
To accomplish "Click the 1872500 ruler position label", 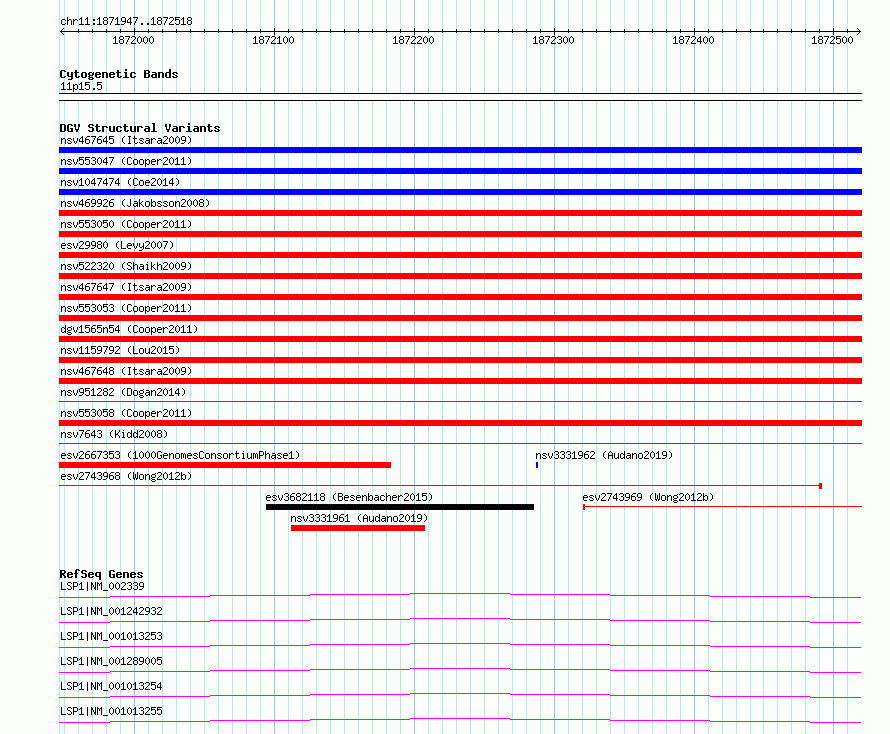I will (x=832, y=40).
